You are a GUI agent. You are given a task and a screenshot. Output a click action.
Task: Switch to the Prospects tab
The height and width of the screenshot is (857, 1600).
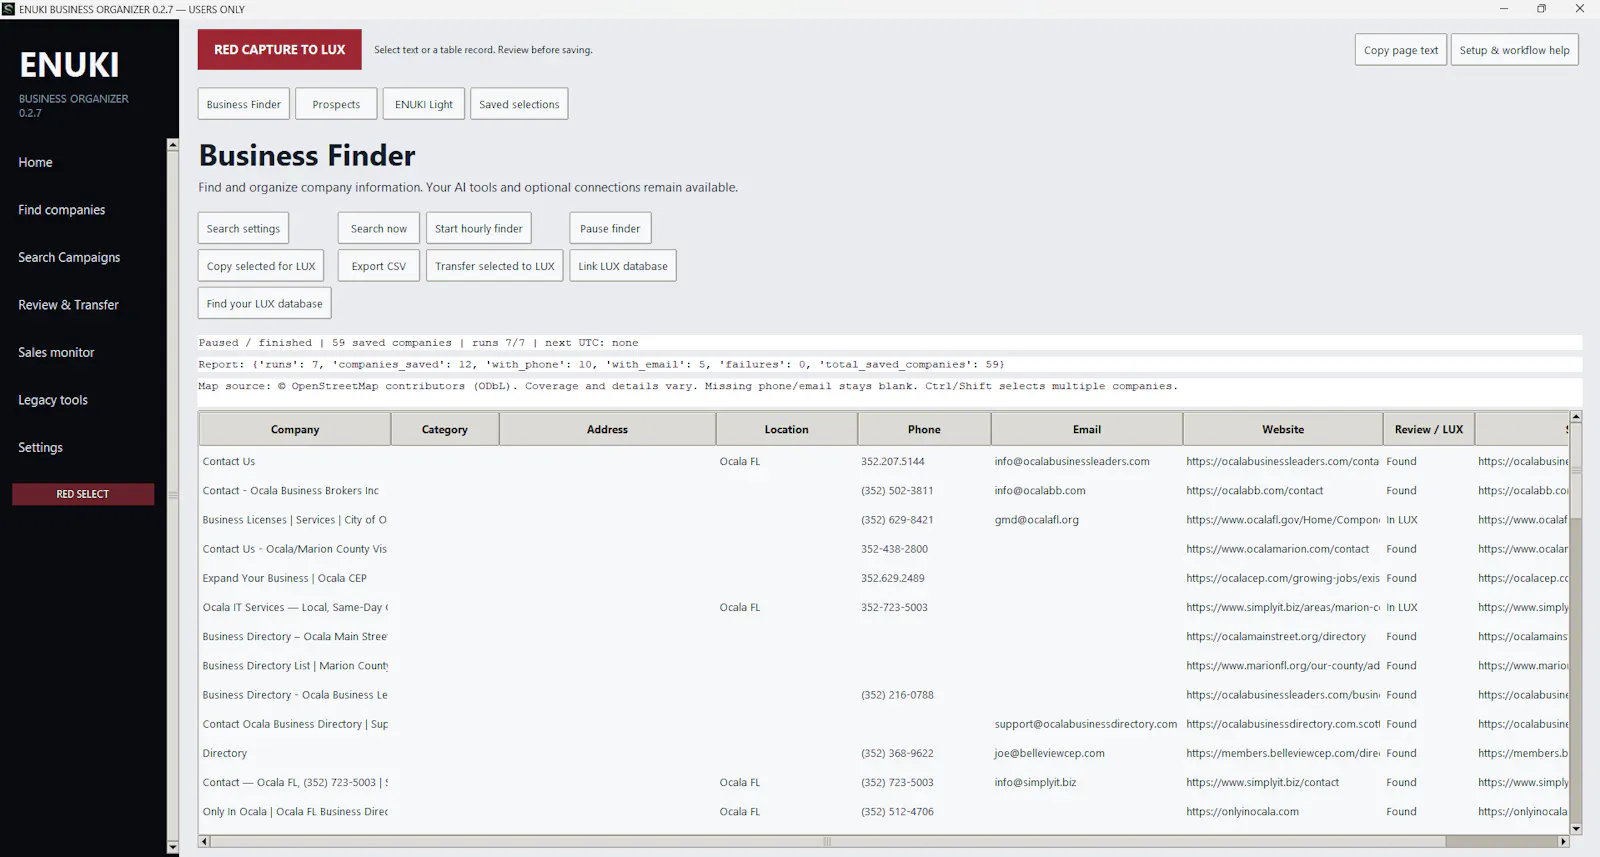pos(336,104)
